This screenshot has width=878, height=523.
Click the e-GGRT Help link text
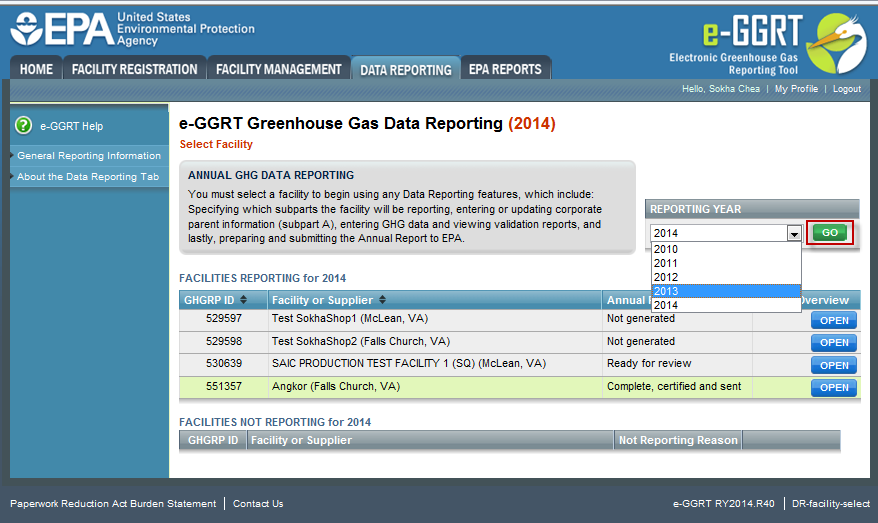(72, 126)
